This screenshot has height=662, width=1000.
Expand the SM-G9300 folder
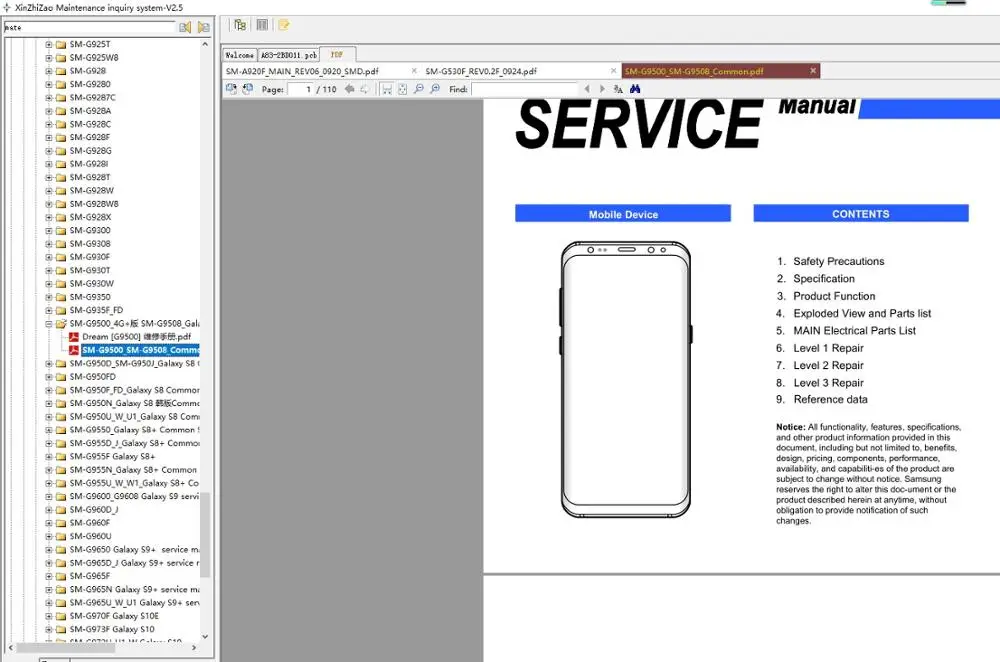click(48, 230)
